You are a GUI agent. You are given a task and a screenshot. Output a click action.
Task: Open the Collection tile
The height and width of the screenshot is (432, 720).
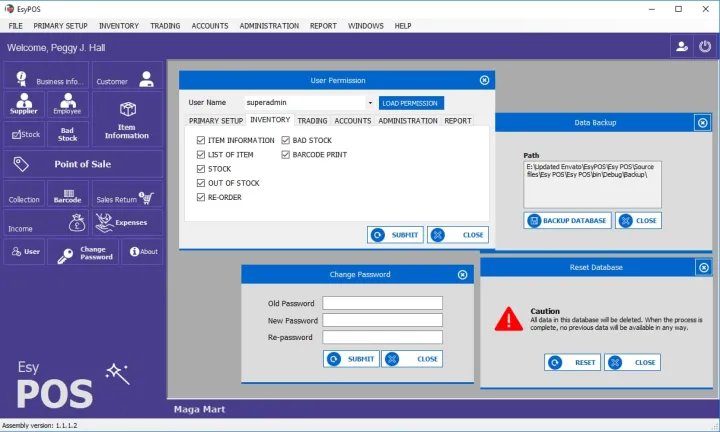pyautogui.click(x=24, y=193)
